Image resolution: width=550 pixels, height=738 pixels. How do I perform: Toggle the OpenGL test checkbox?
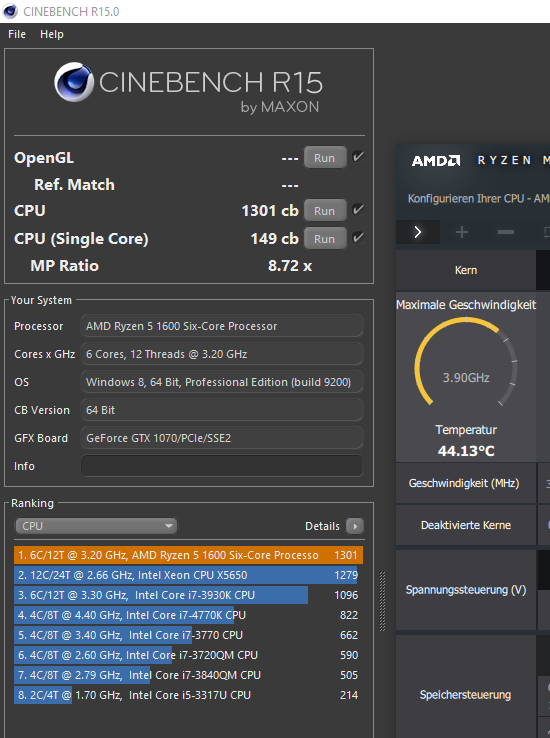coord(358,157)
